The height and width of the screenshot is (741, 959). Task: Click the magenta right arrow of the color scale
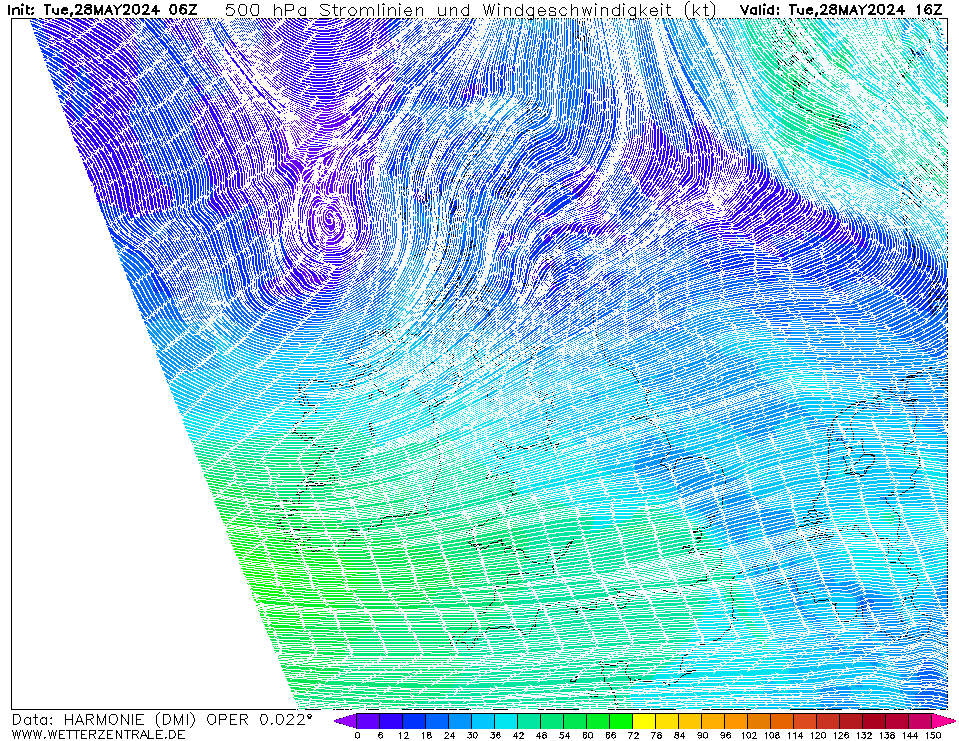pyautogui.click(x=942, y=721)
